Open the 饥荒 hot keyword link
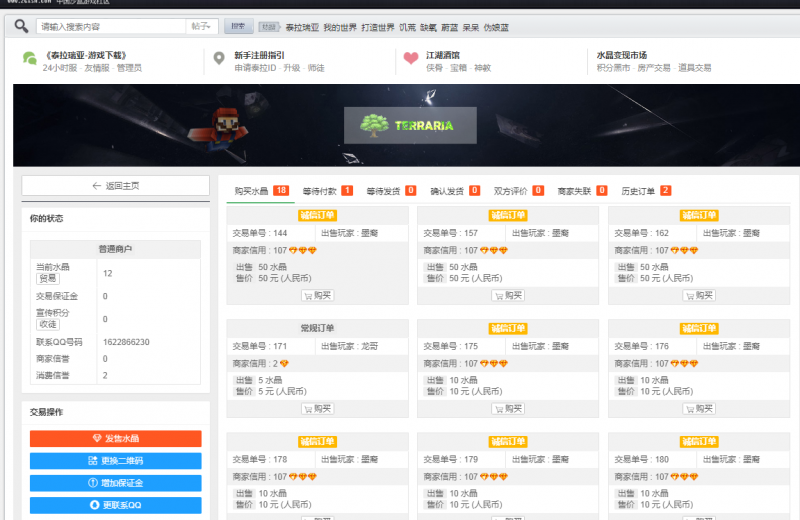The image size is (800, 520). tap(407, 28)
